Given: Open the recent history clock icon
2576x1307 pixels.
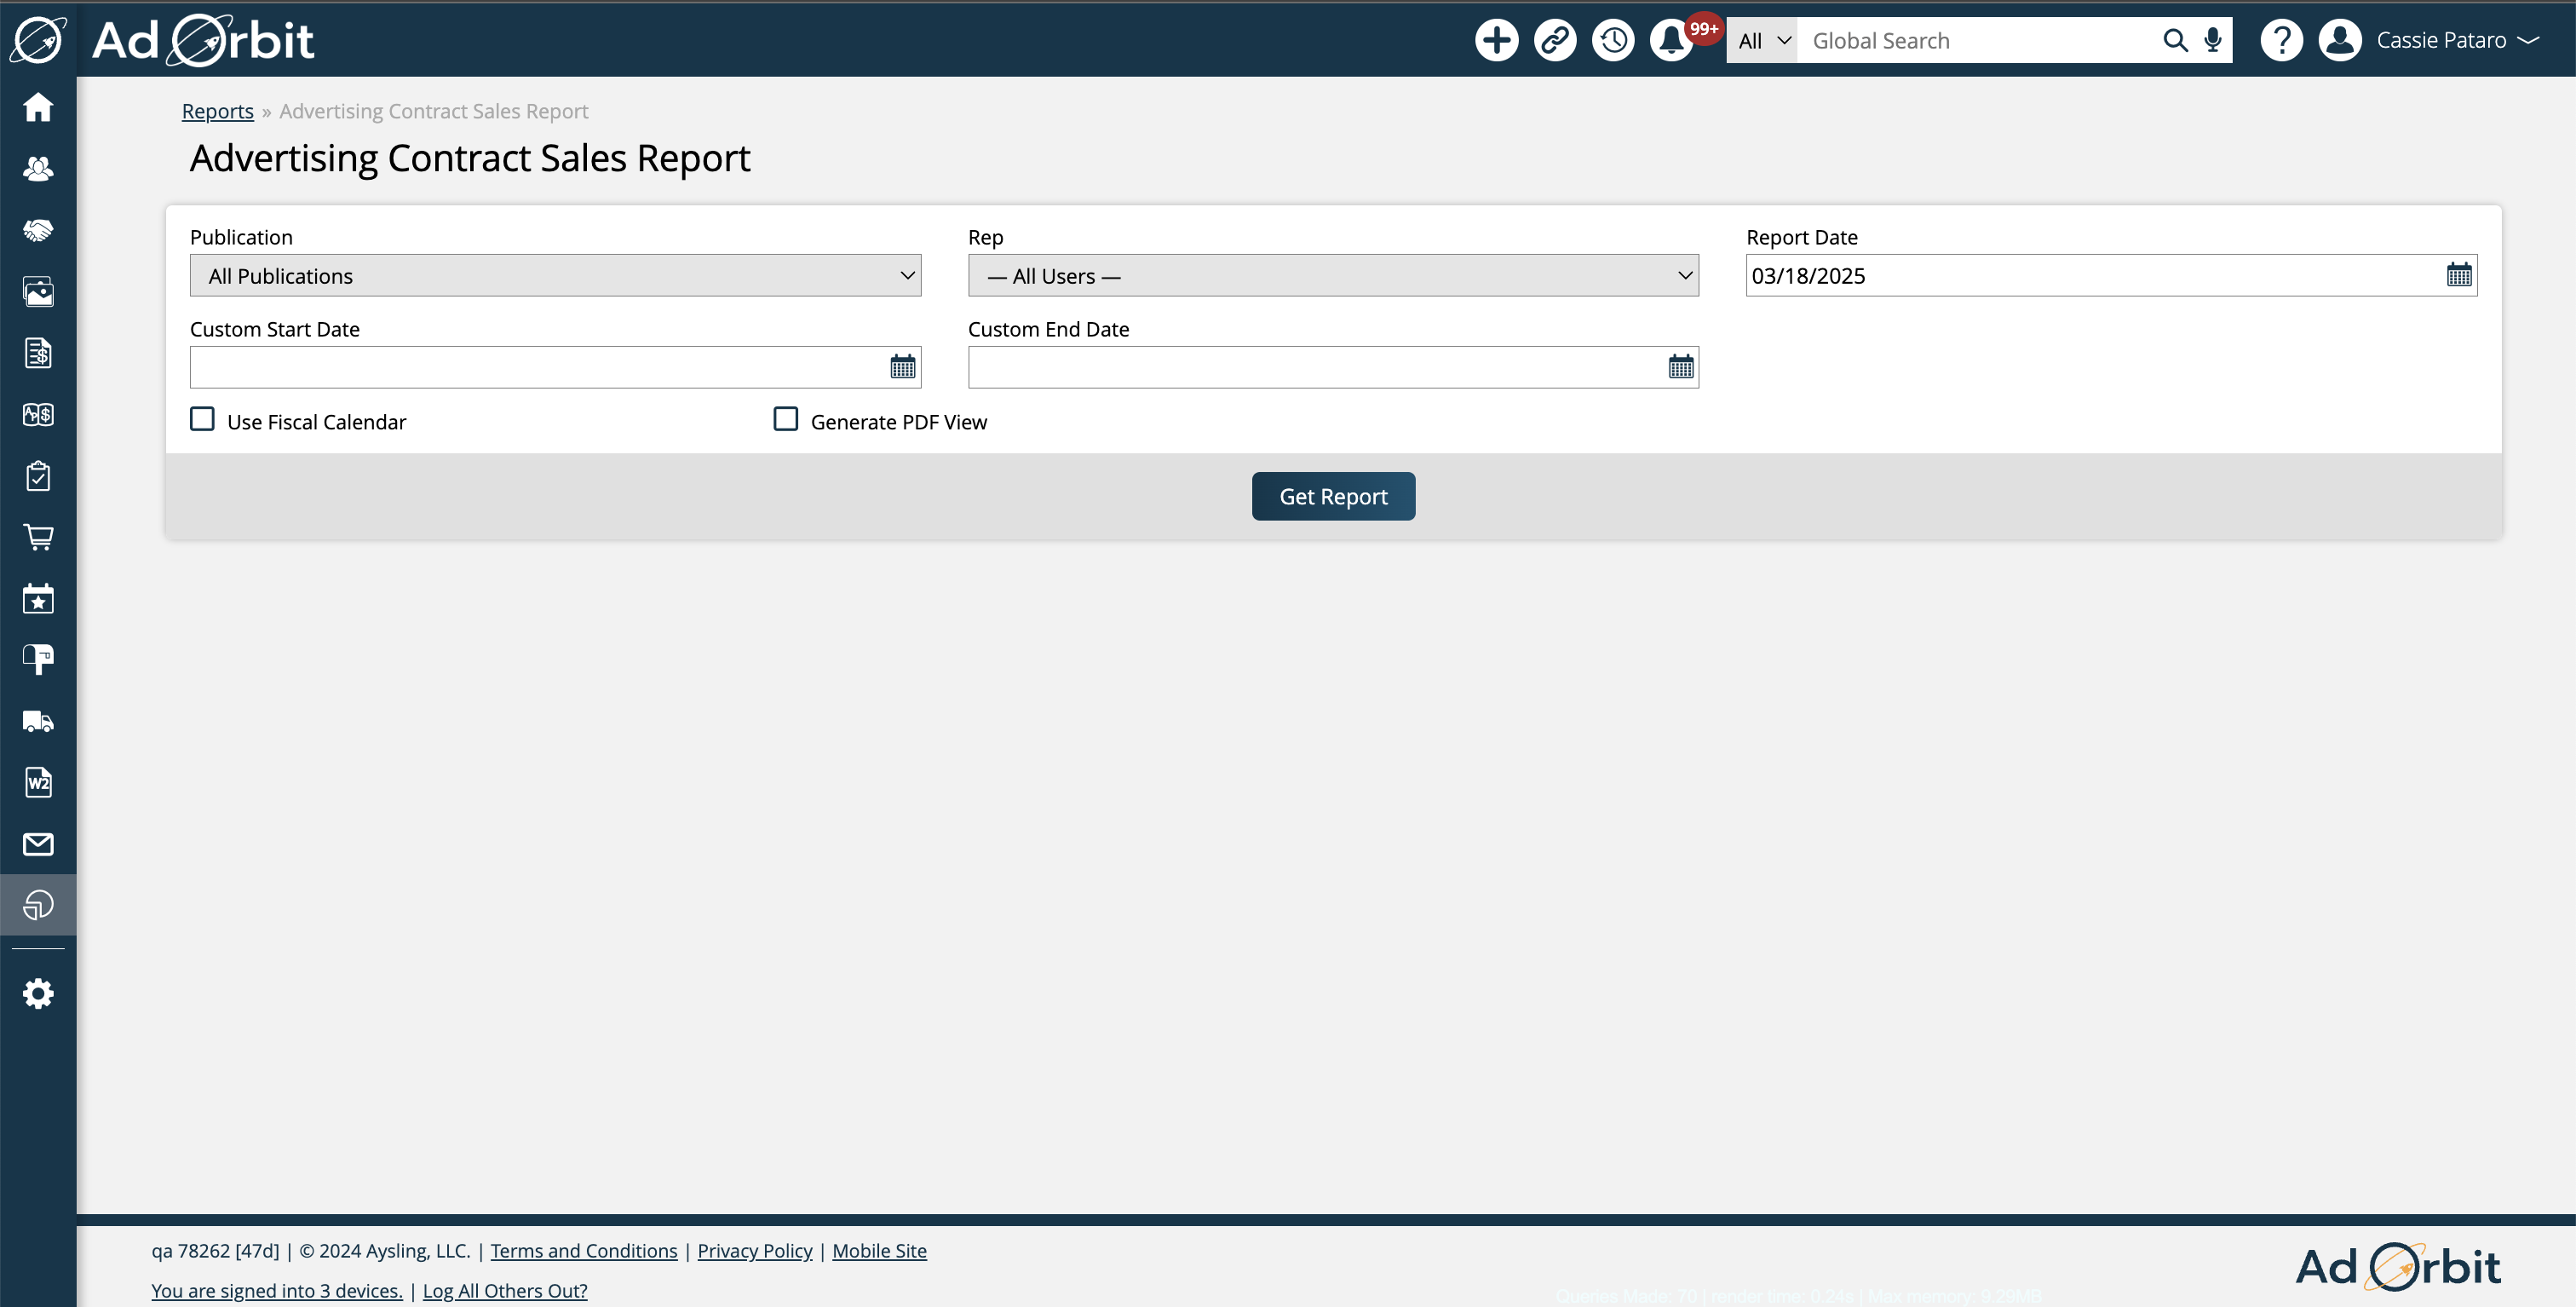Looking at the screenshot, I should pyautogui.click(x=1612, y=41).
